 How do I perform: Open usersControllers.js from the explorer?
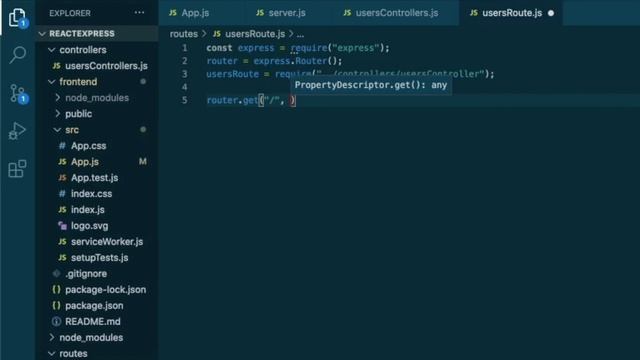pyautogui.click(x=106, y=66)
